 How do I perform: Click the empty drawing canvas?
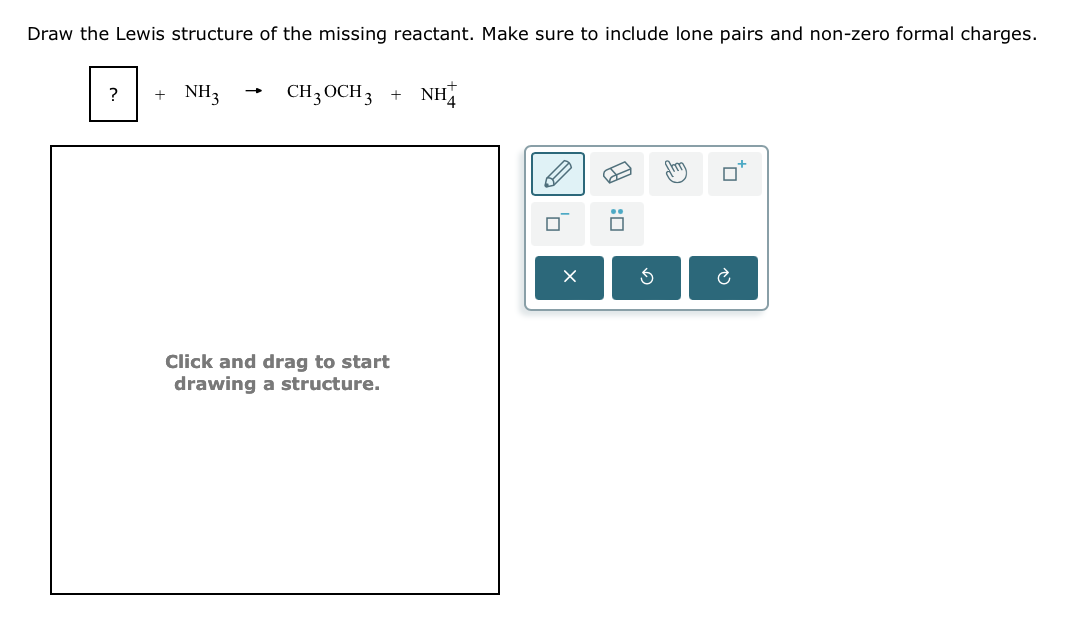(x=275, y=480)
